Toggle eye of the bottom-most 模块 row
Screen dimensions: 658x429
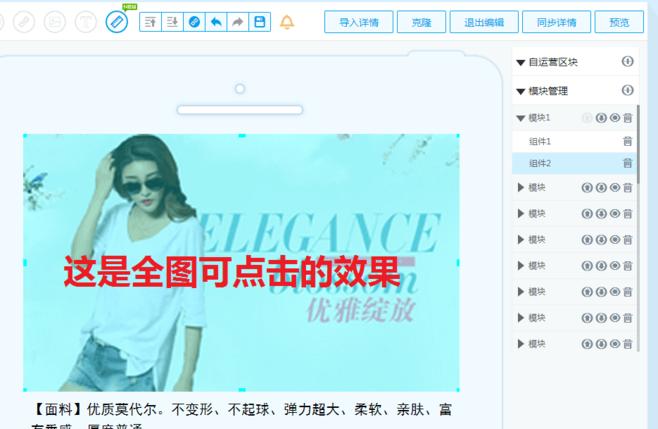point(615,344)
